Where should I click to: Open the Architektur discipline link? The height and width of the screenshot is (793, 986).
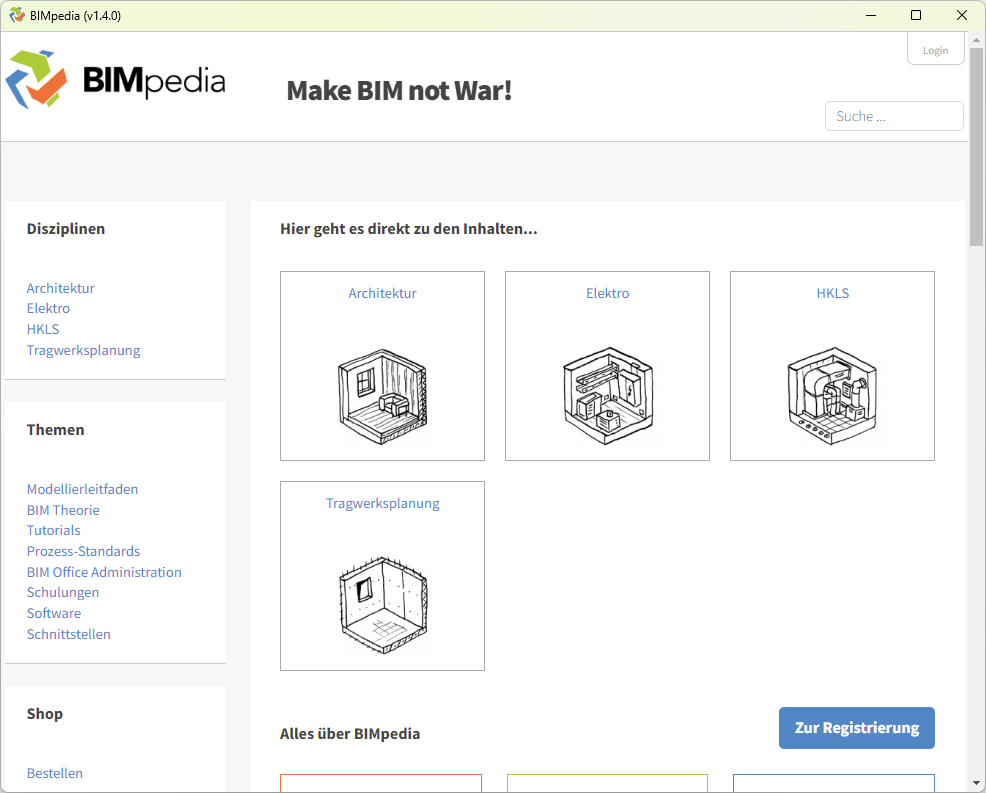[60, 288]
